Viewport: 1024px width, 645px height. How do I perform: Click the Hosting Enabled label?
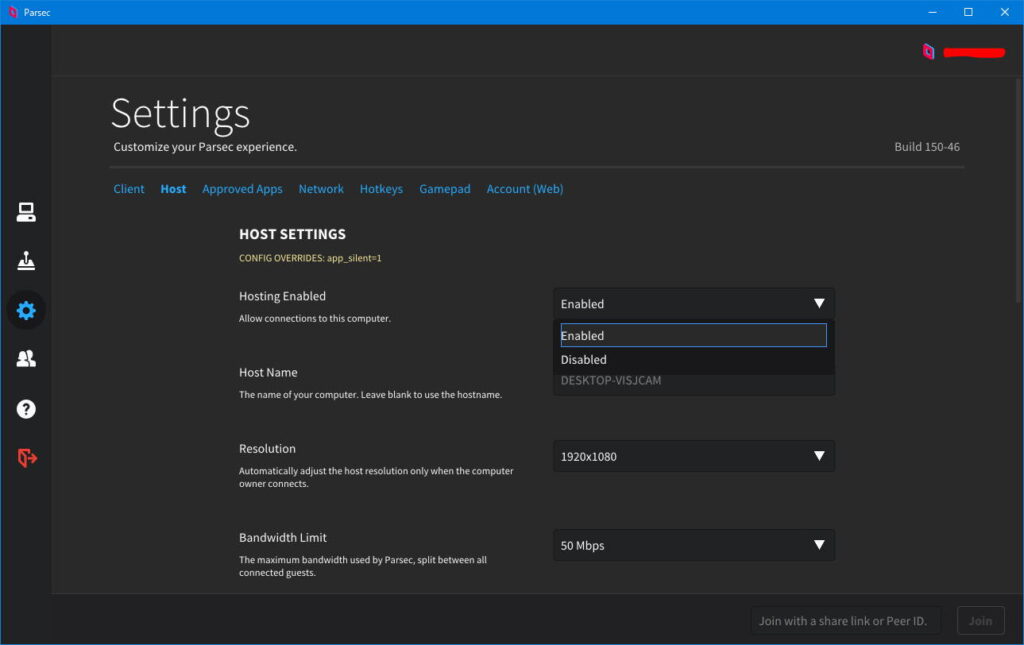[x=282, y=296]
